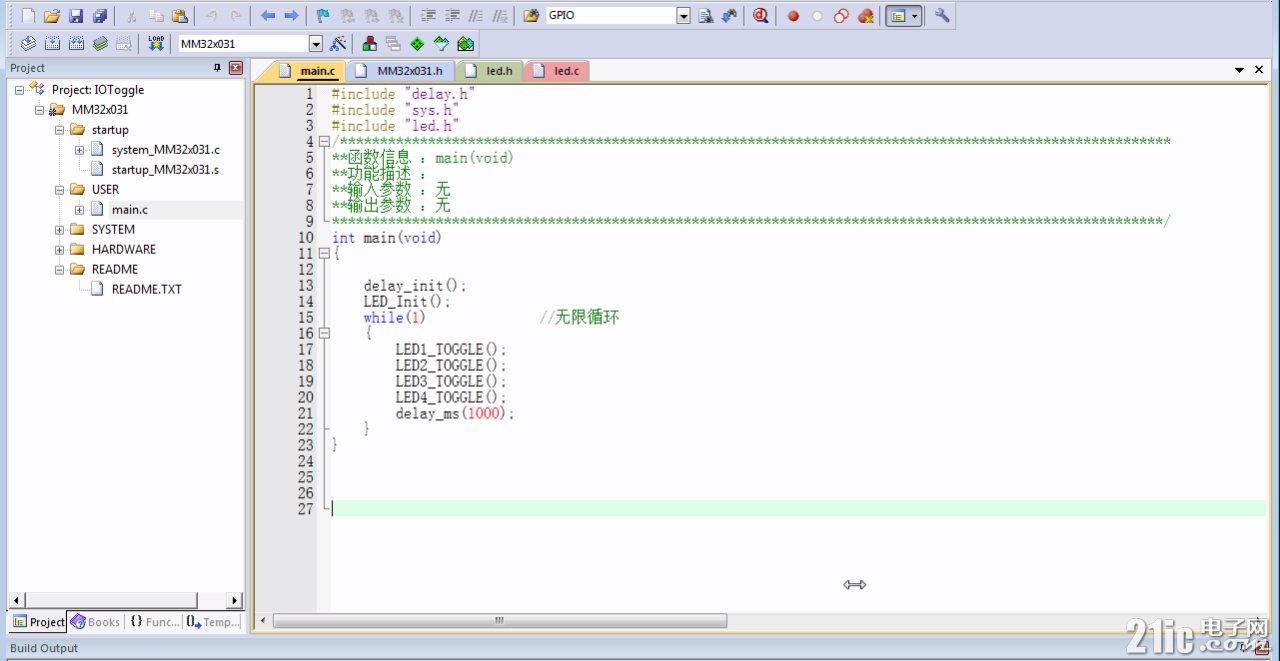Open Manage Project Items colored boxes icon

click(369, 44)
